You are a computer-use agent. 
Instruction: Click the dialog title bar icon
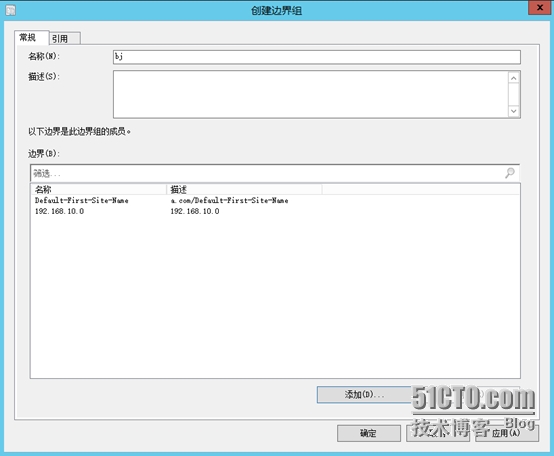(11, 10)
